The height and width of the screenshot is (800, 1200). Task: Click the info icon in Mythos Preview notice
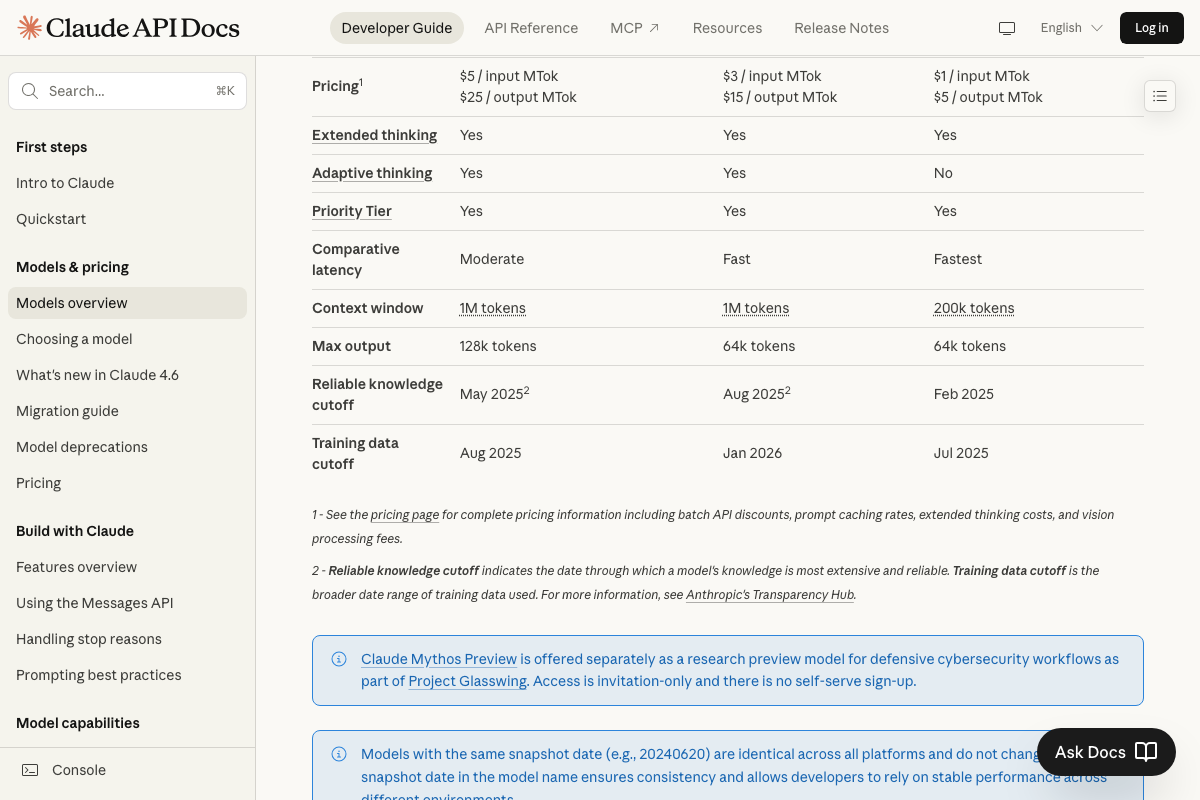click(x=339, y=659)
